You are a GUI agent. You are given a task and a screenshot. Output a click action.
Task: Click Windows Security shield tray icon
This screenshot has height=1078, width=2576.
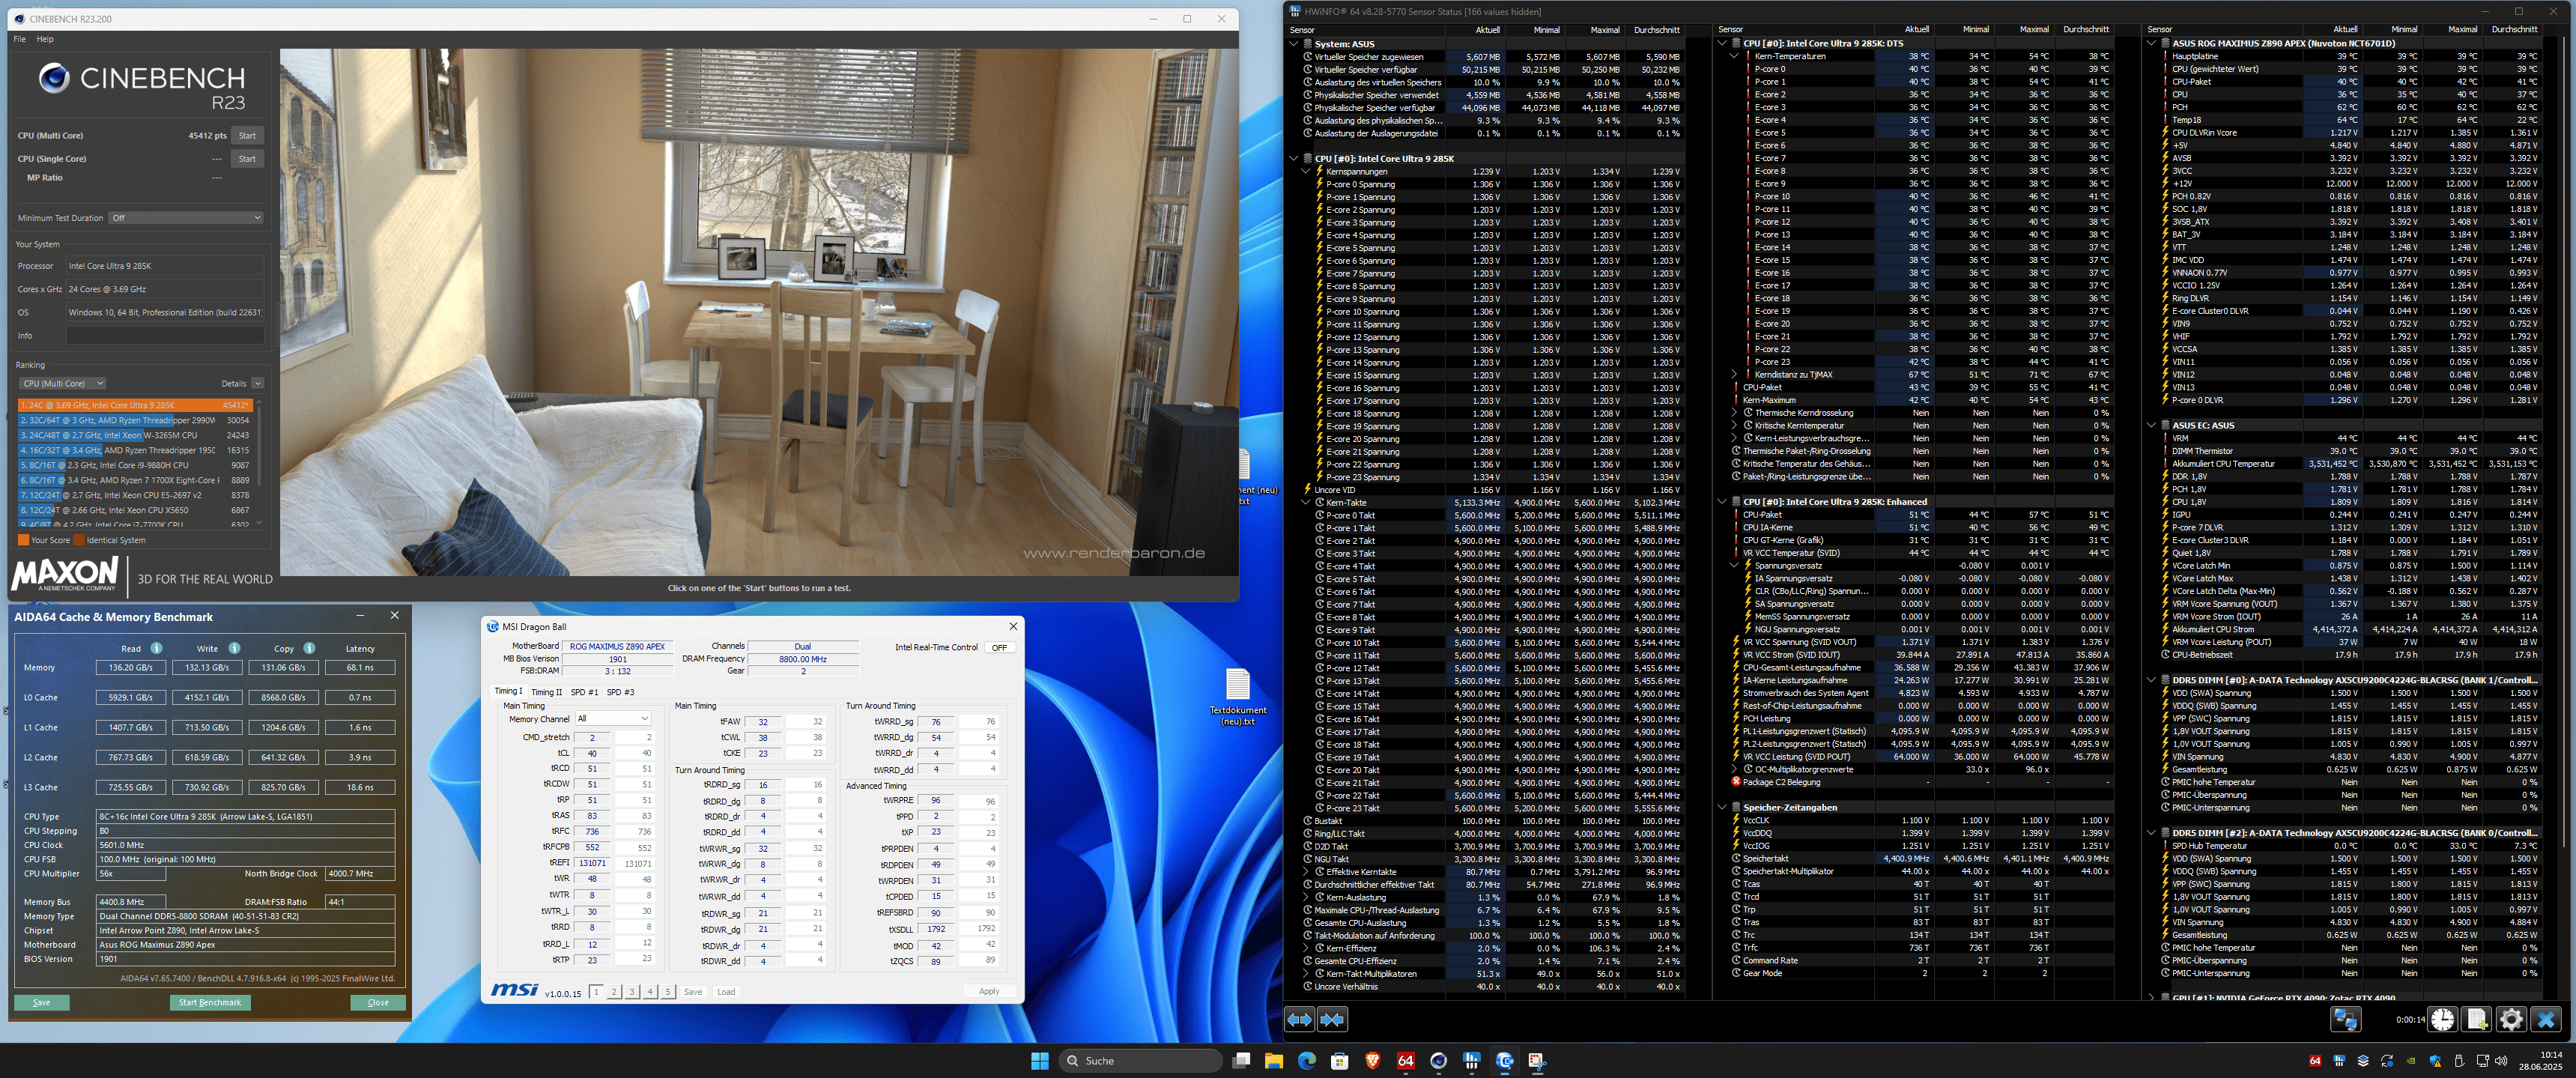2435,1061
